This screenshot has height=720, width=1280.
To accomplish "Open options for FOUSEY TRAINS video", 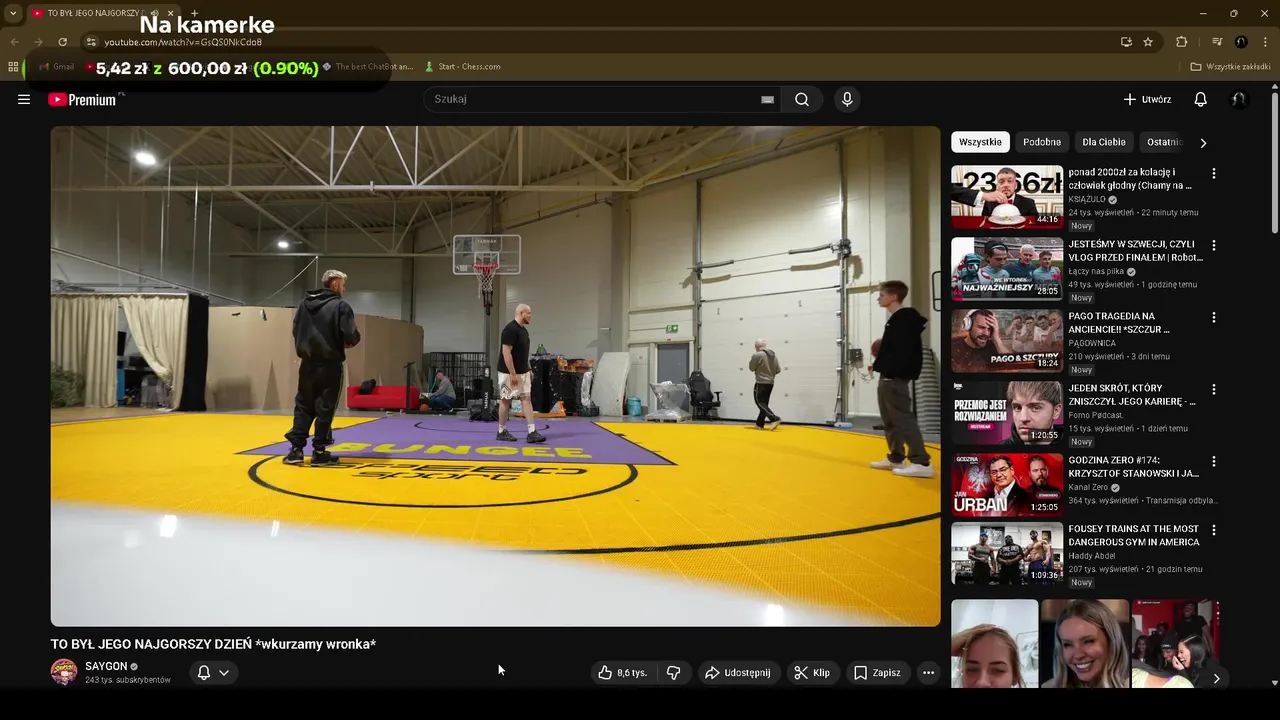I will (1214, 530).
